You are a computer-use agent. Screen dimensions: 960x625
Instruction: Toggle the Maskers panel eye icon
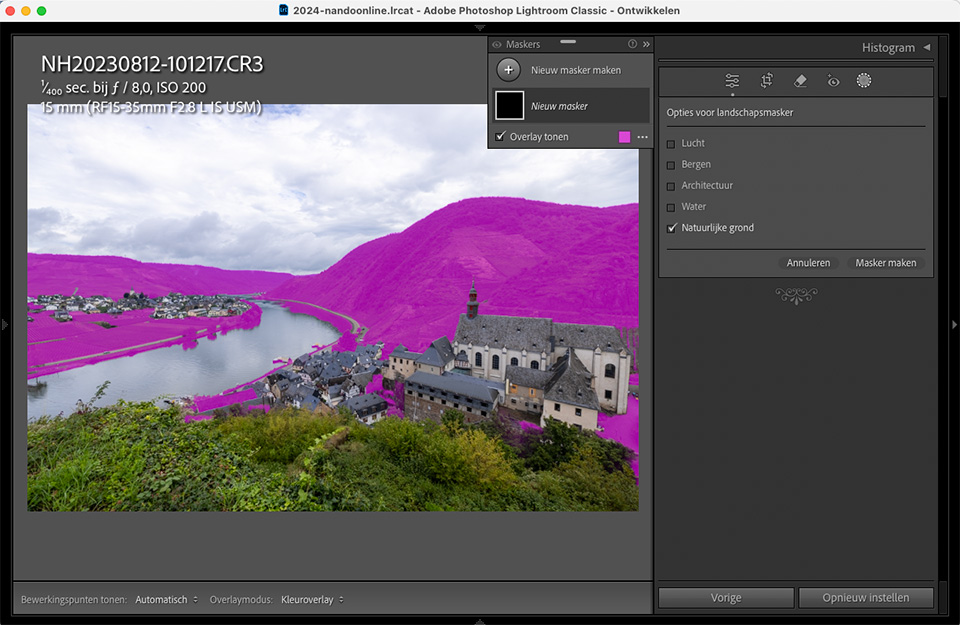497,45
